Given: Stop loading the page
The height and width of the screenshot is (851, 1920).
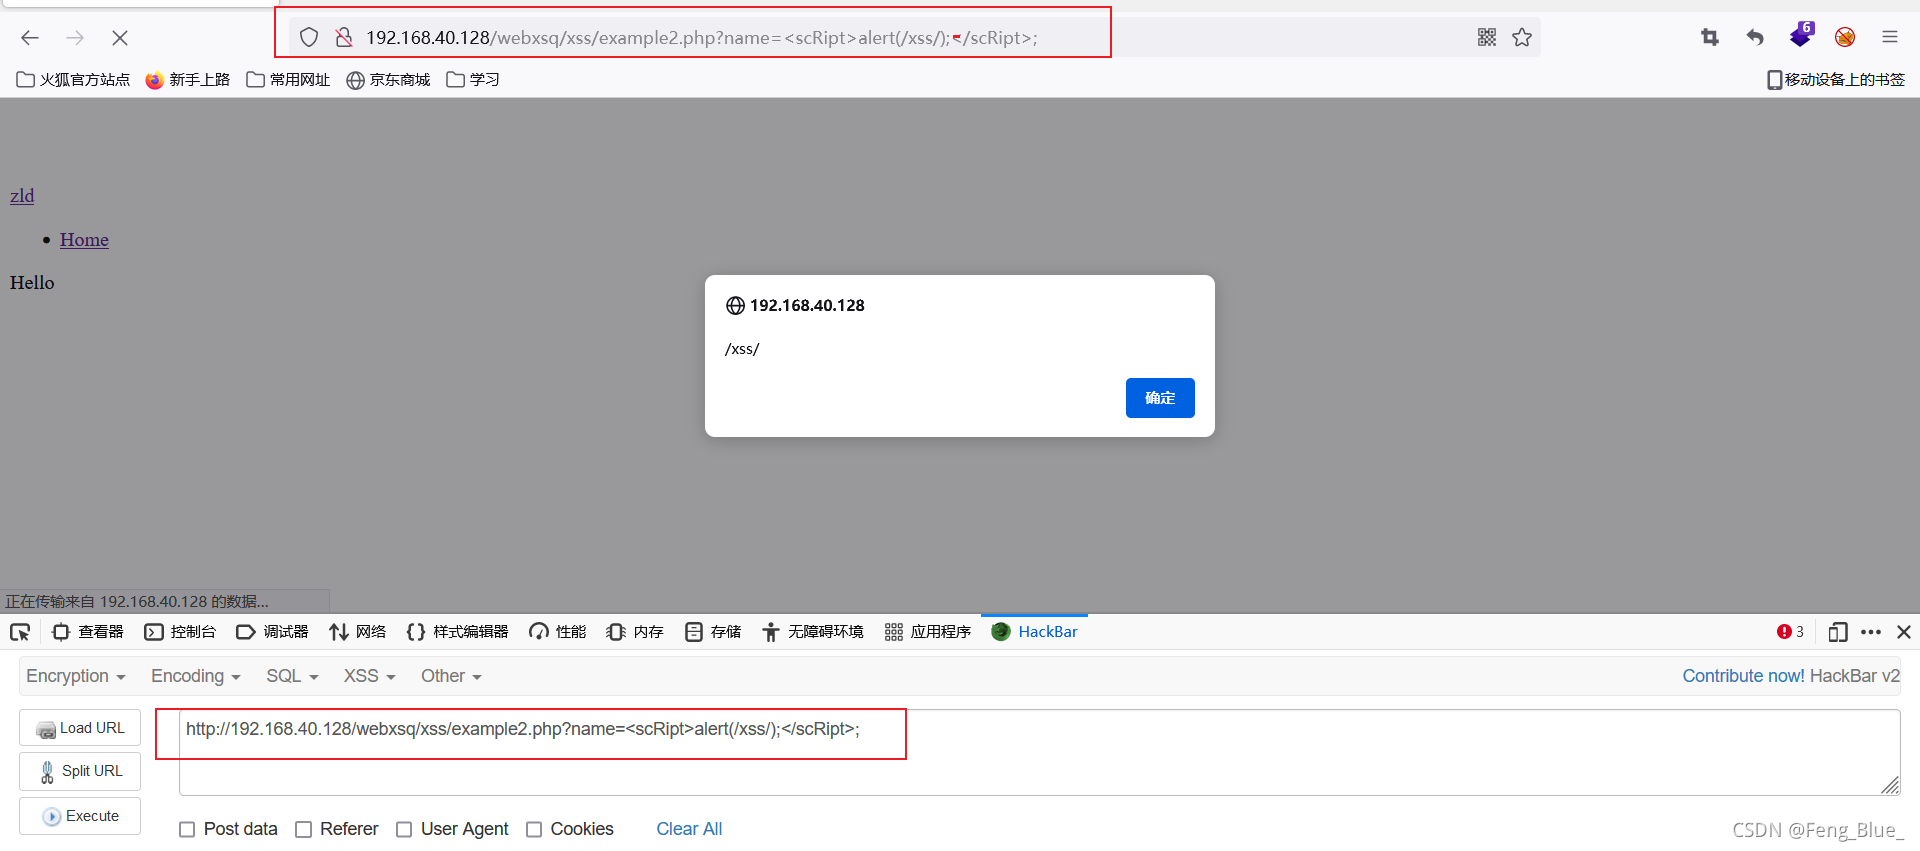Looking at the screenshot, I should tap(120, 38).
